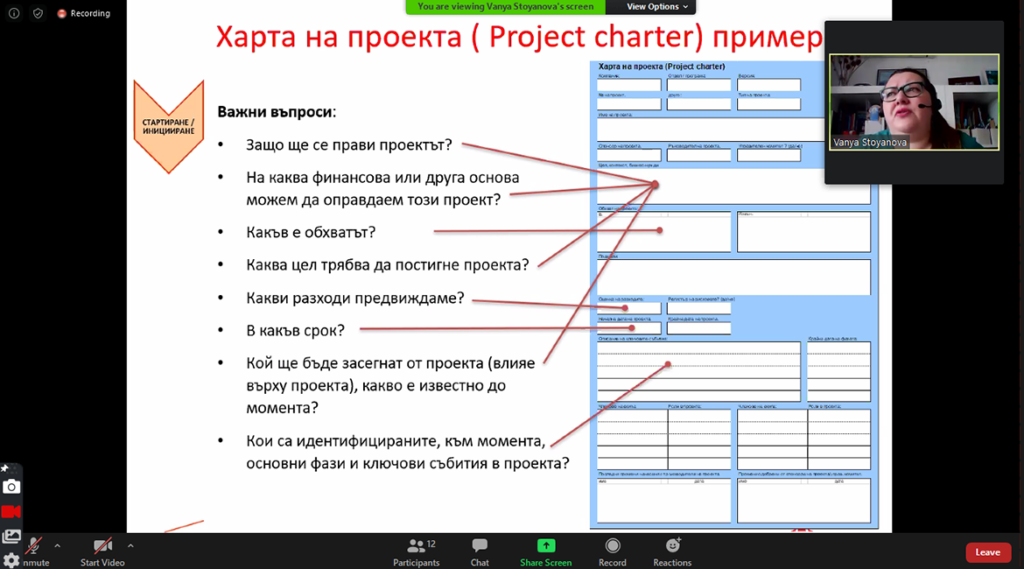Open the Chat panel
The width and height of the screenshot is (1024, 569).
[479, 552]
